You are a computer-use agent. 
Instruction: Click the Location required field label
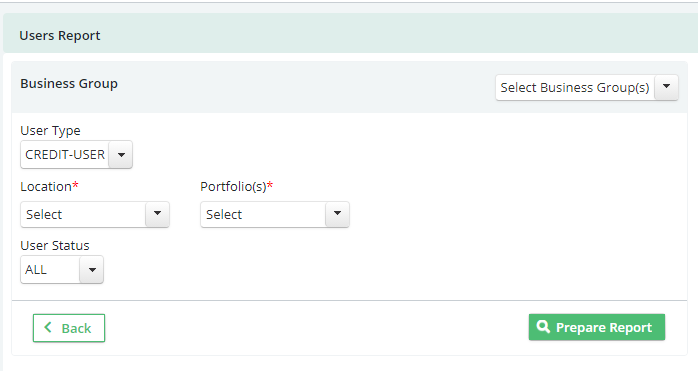pos(49,186)
